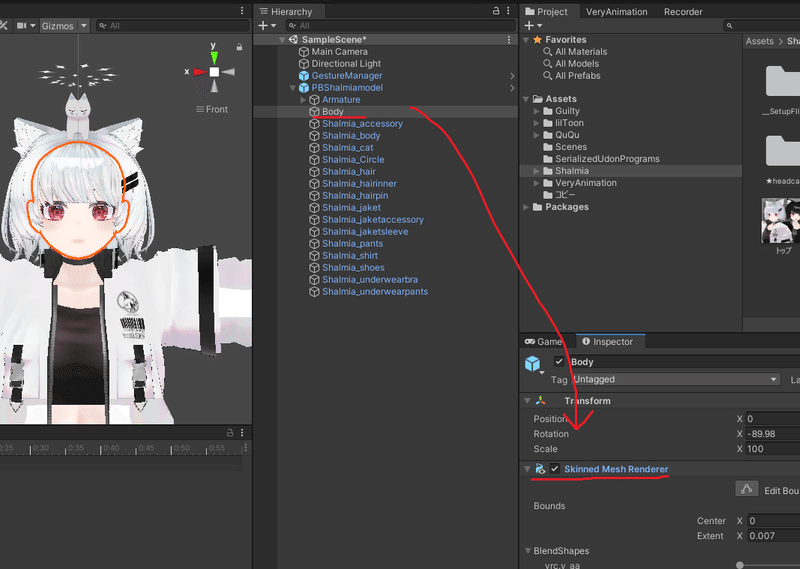Image resolution: width=800 pixels, height=569 pixels.
Task: Select Shalmia_hairpin object
Action: tap(355, 195)
